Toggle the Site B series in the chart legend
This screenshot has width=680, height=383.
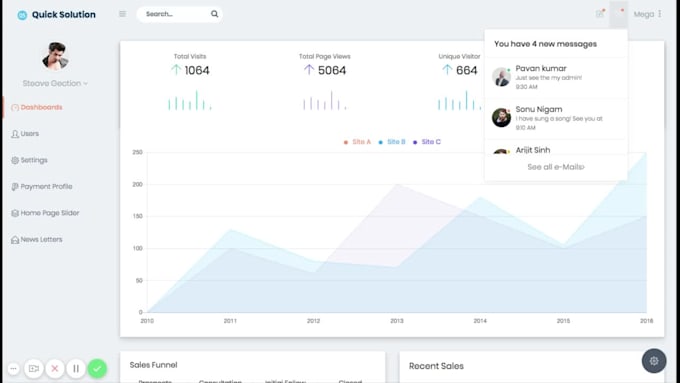pyautogui.click(x=392, y=142)
